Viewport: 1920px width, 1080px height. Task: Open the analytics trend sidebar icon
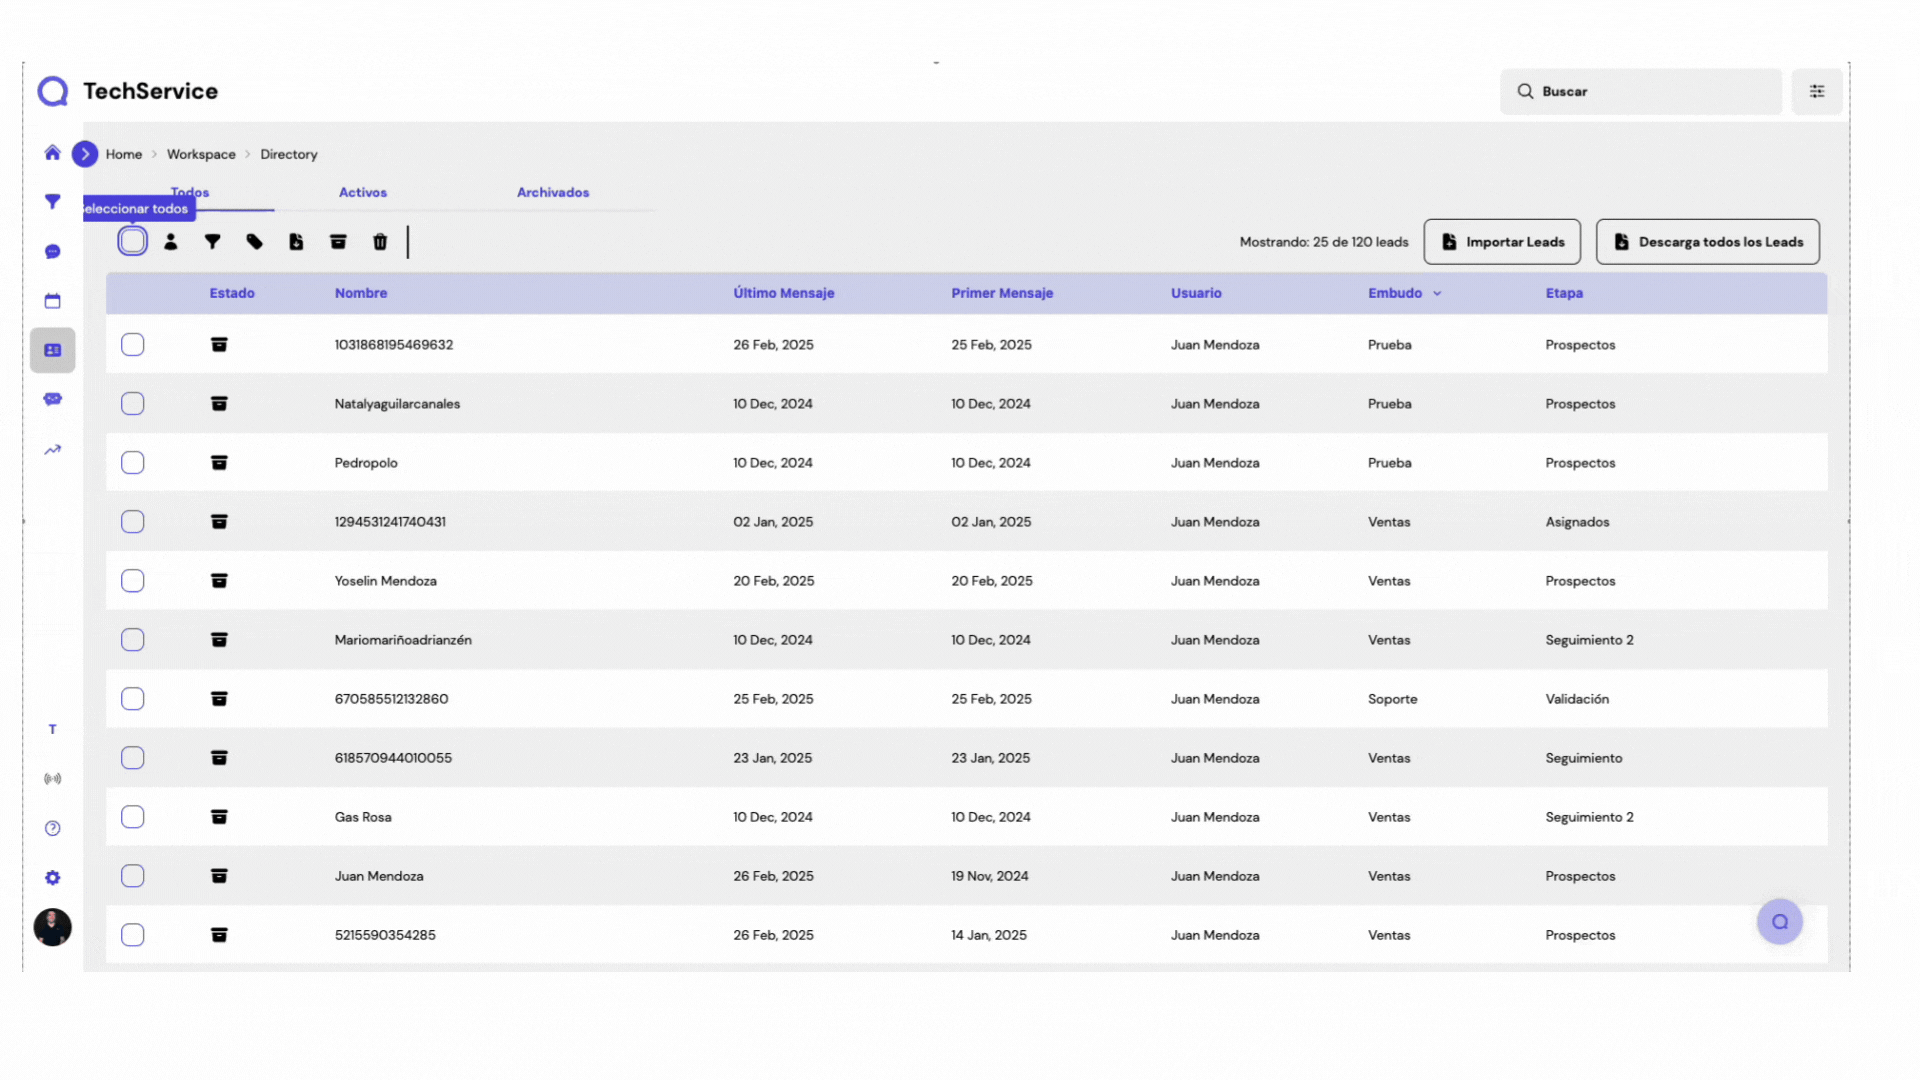pos(53,450)
